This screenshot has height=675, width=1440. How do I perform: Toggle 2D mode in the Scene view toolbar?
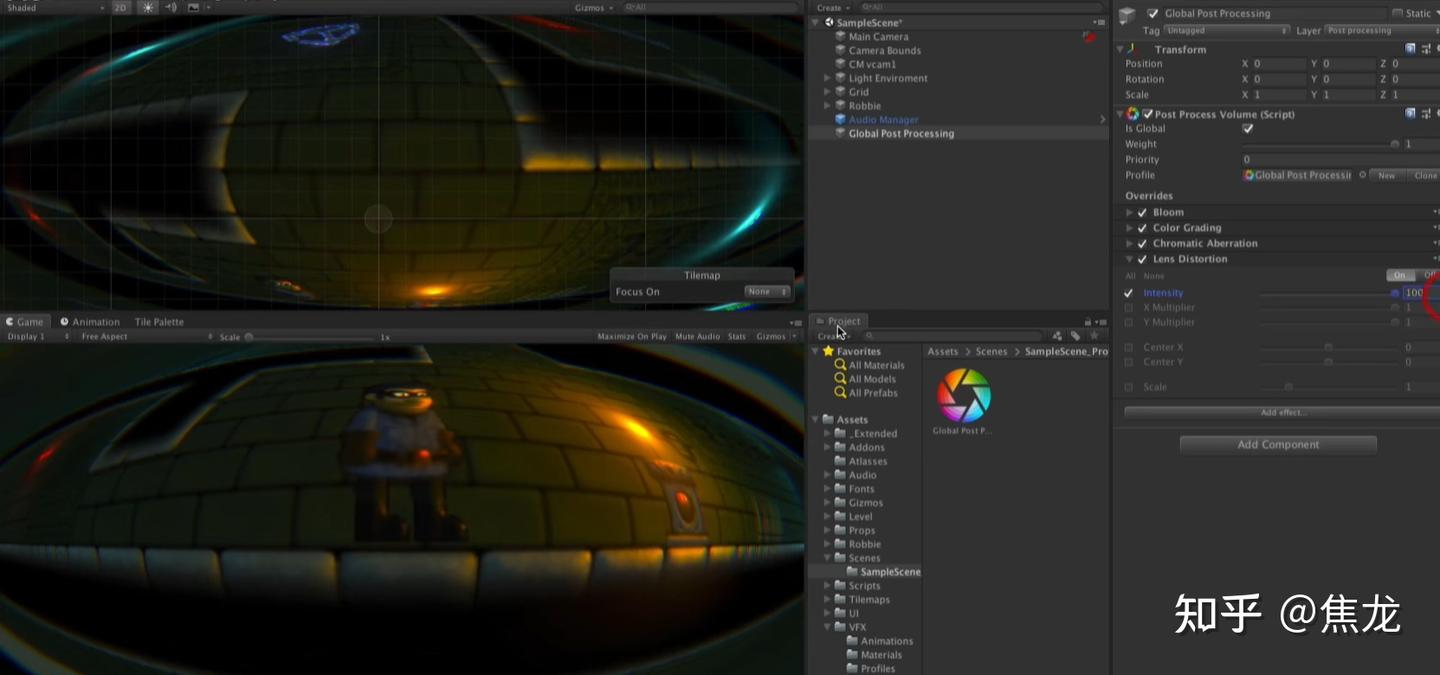121,7
